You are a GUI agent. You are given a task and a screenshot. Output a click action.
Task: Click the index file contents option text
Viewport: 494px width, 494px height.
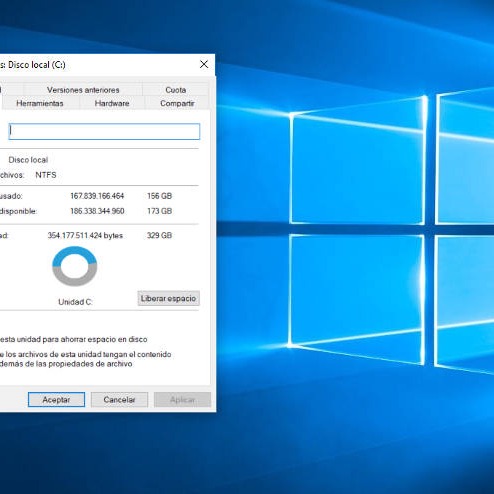[x=85, y=359]
